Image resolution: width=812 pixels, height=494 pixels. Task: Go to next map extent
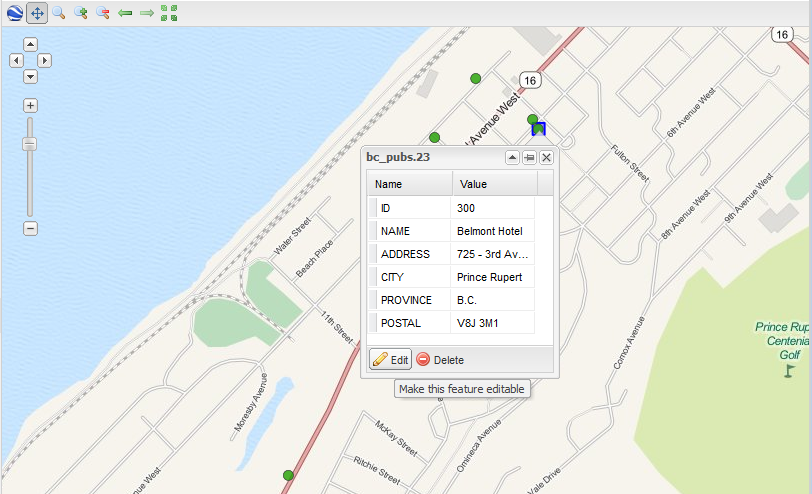coord(147,13)
